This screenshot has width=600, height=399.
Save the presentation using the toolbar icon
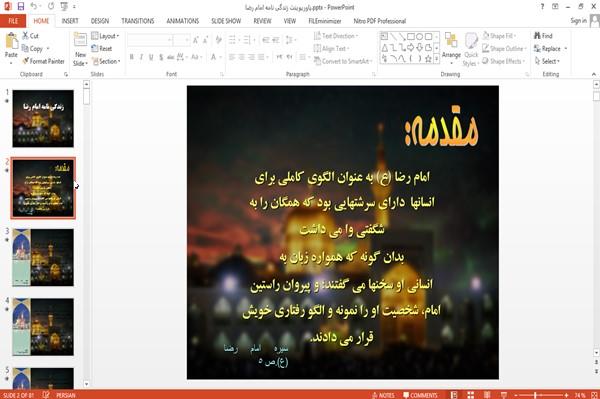point(21,7)
